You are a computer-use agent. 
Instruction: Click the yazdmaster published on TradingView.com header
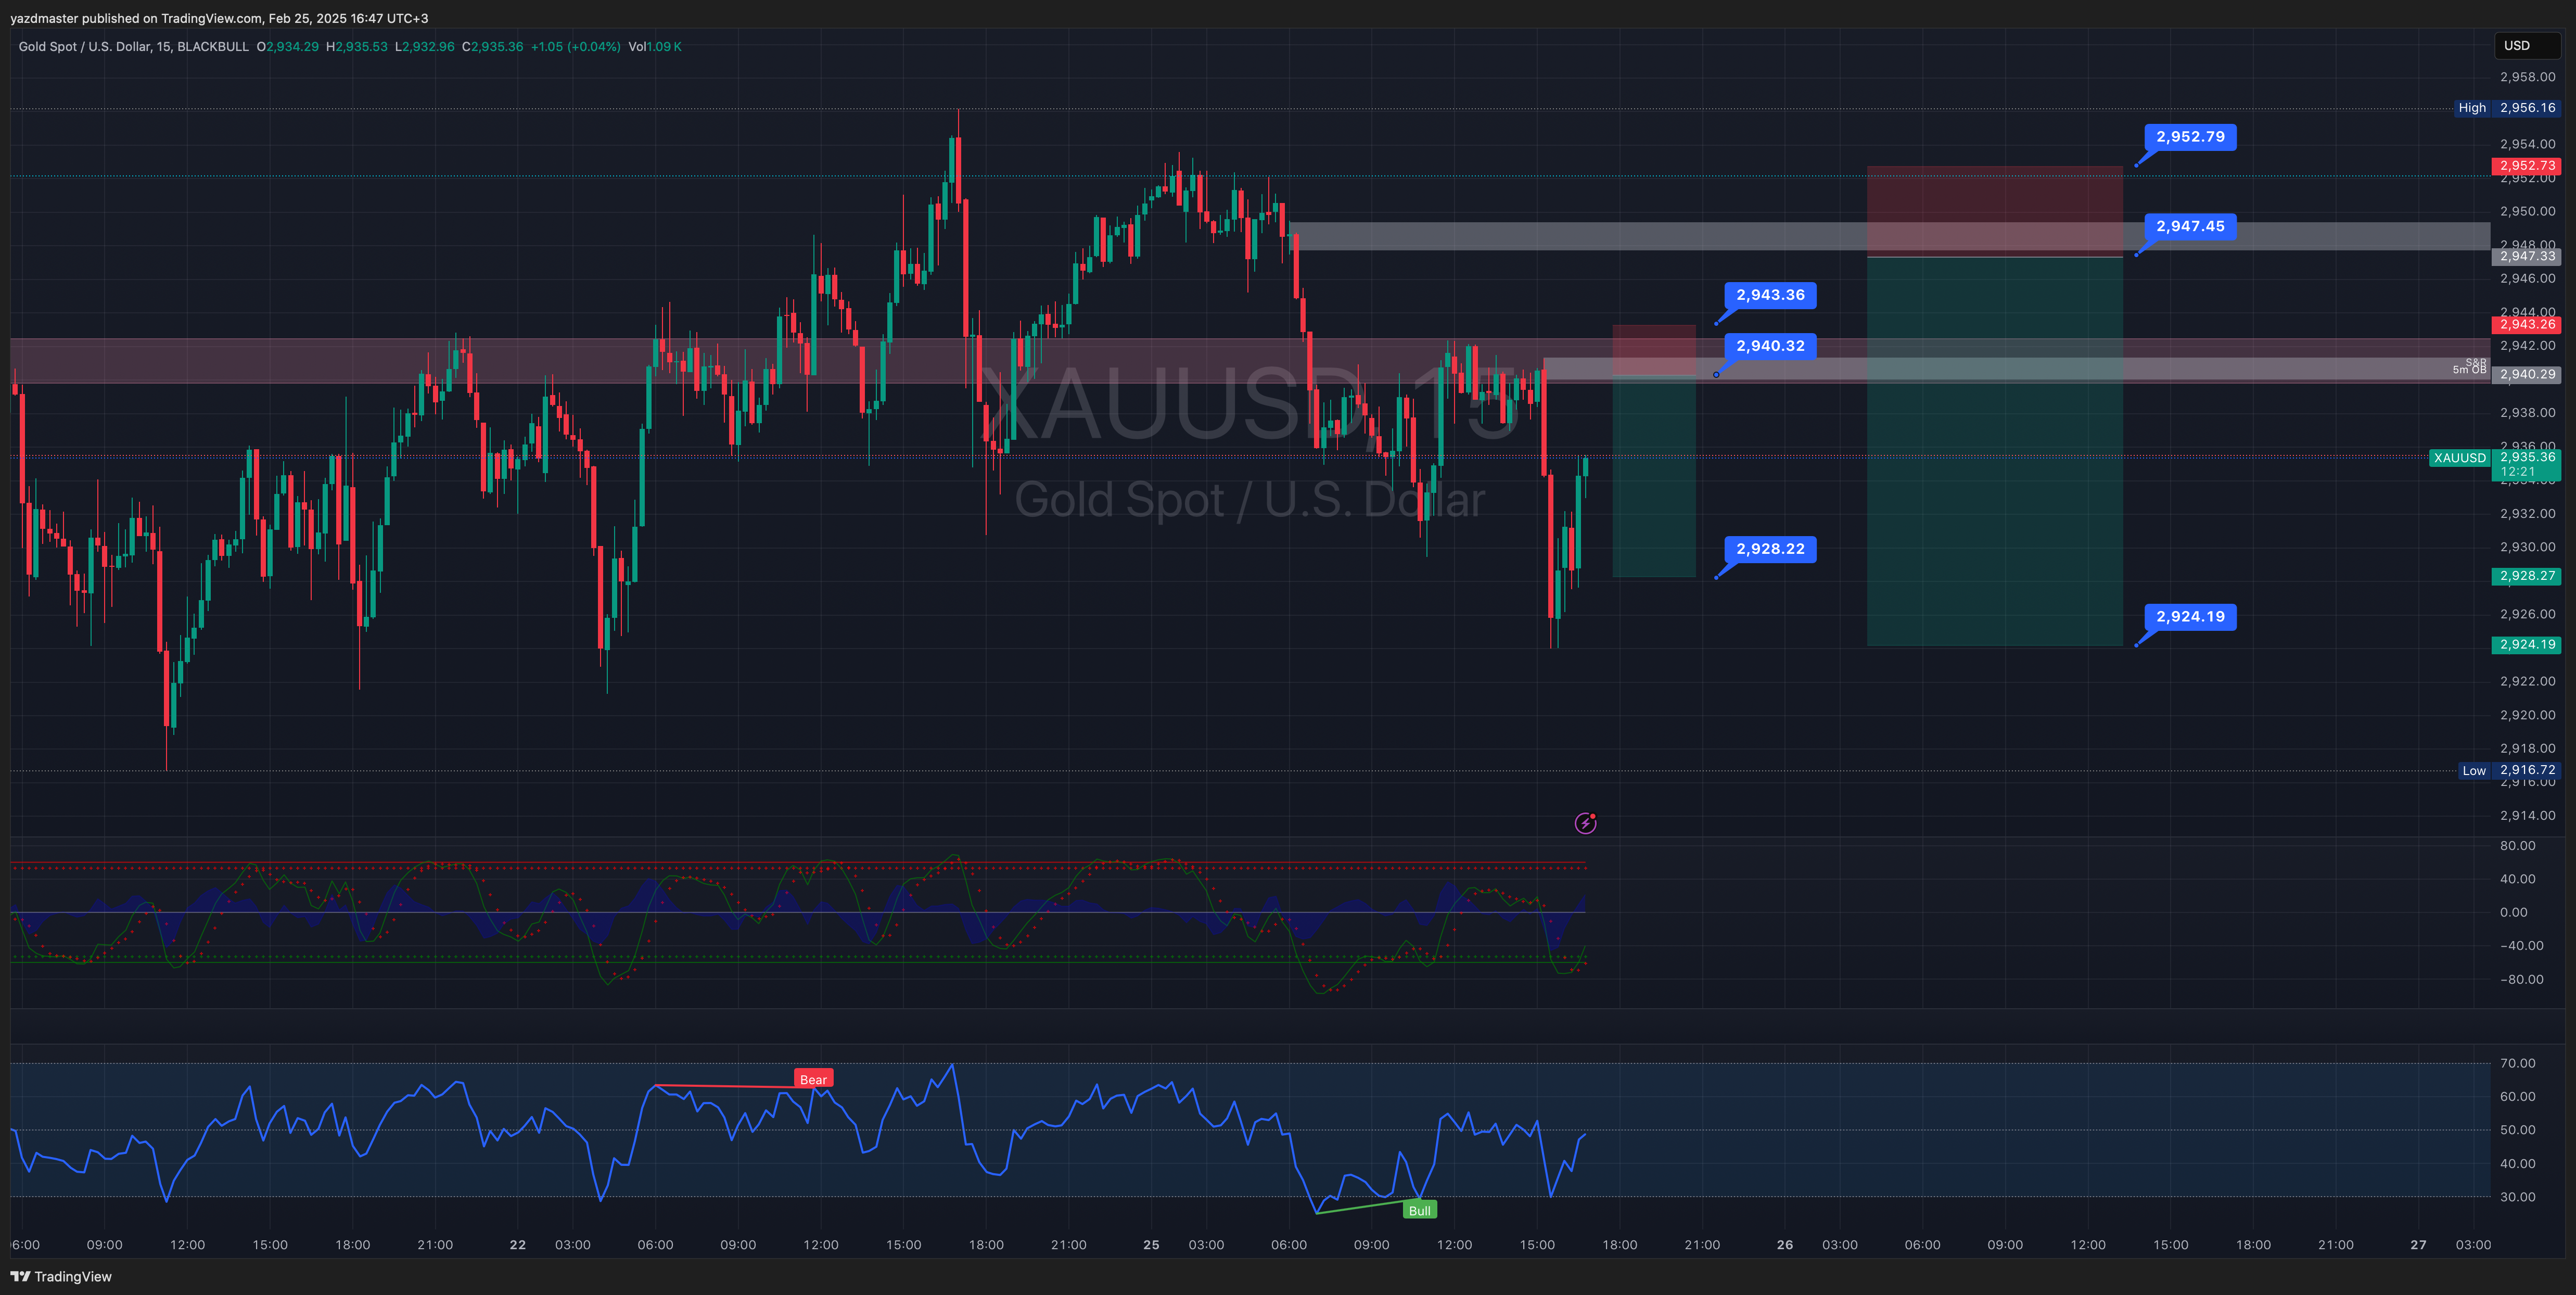click(x=219, y=18)
